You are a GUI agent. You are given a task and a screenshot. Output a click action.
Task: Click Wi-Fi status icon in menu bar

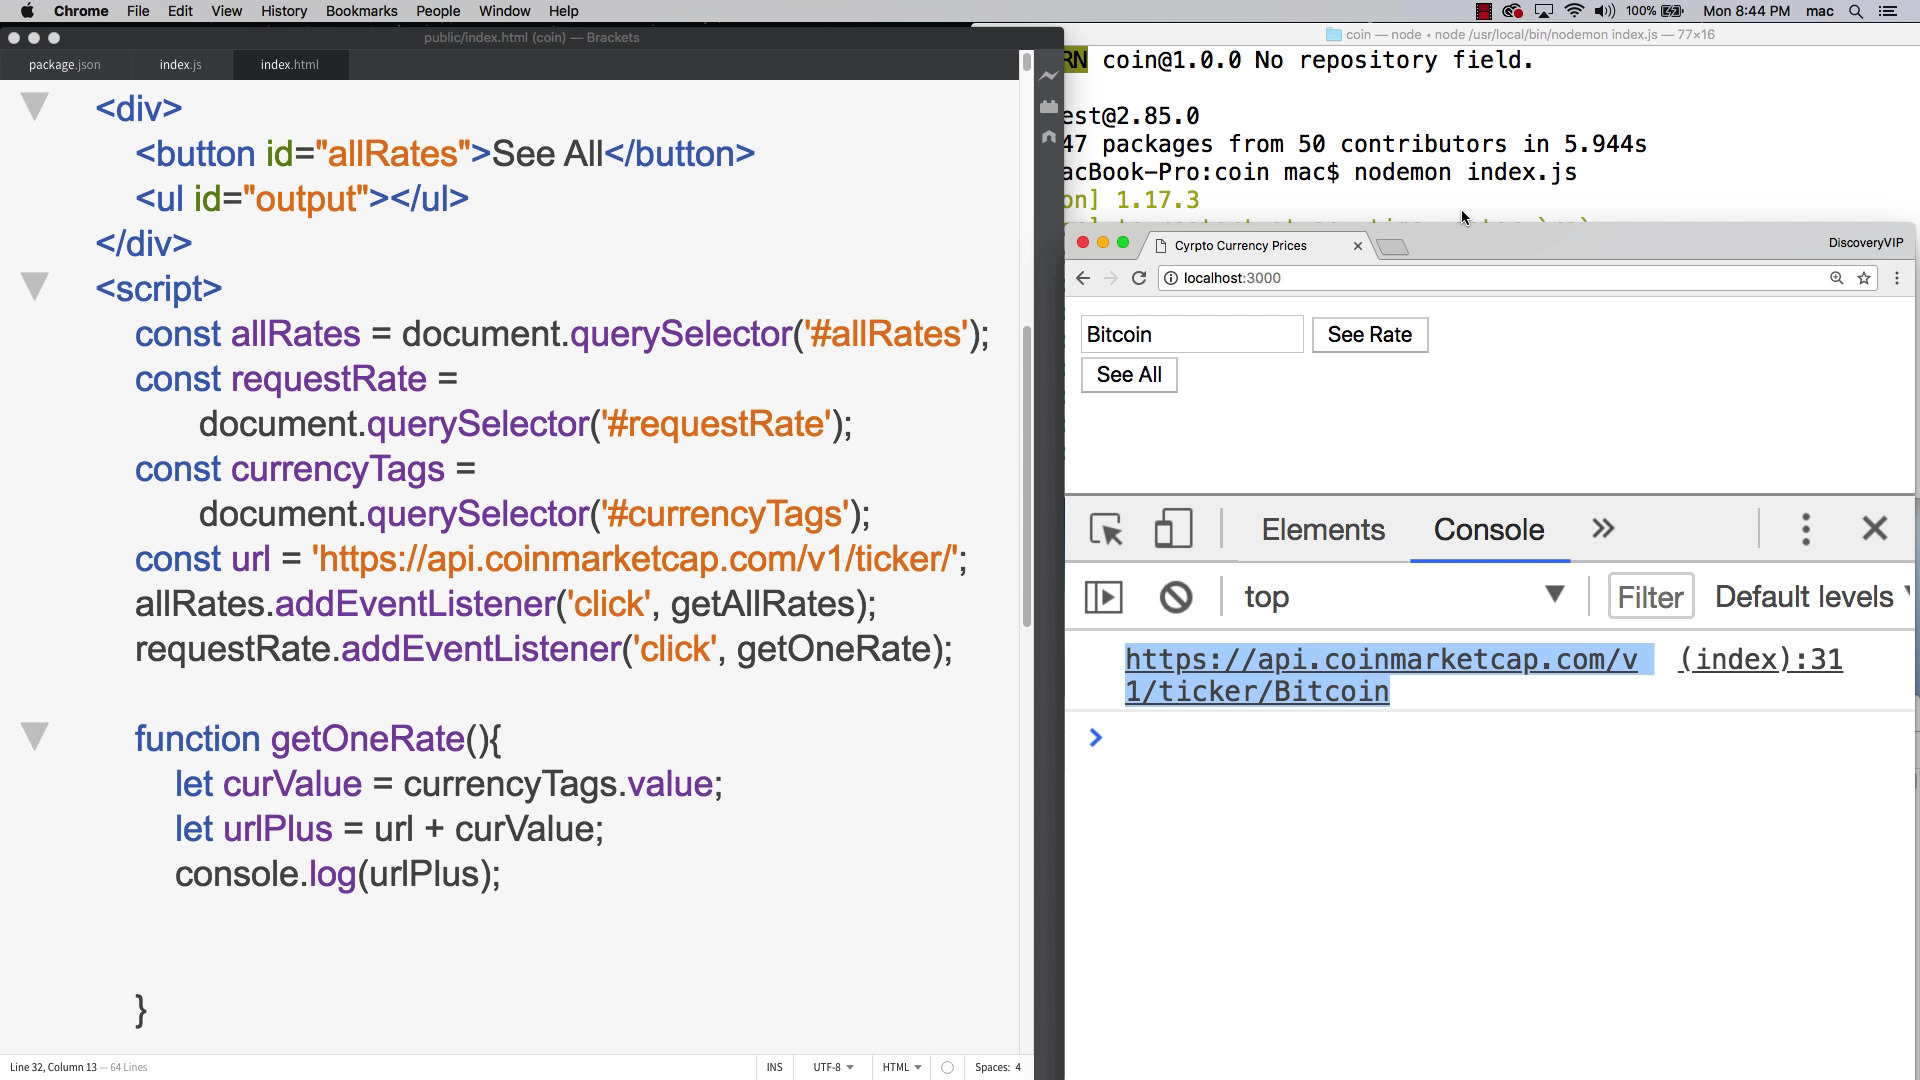tap(1574, 11)
